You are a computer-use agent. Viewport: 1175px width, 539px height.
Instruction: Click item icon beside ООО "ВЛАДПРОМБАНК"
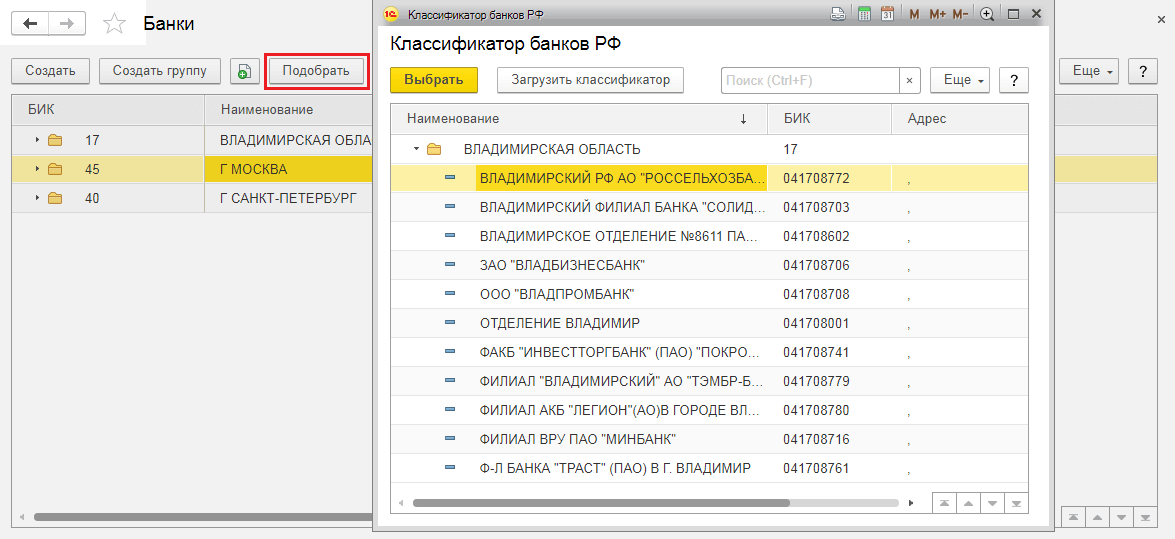[x=450, y=294]
